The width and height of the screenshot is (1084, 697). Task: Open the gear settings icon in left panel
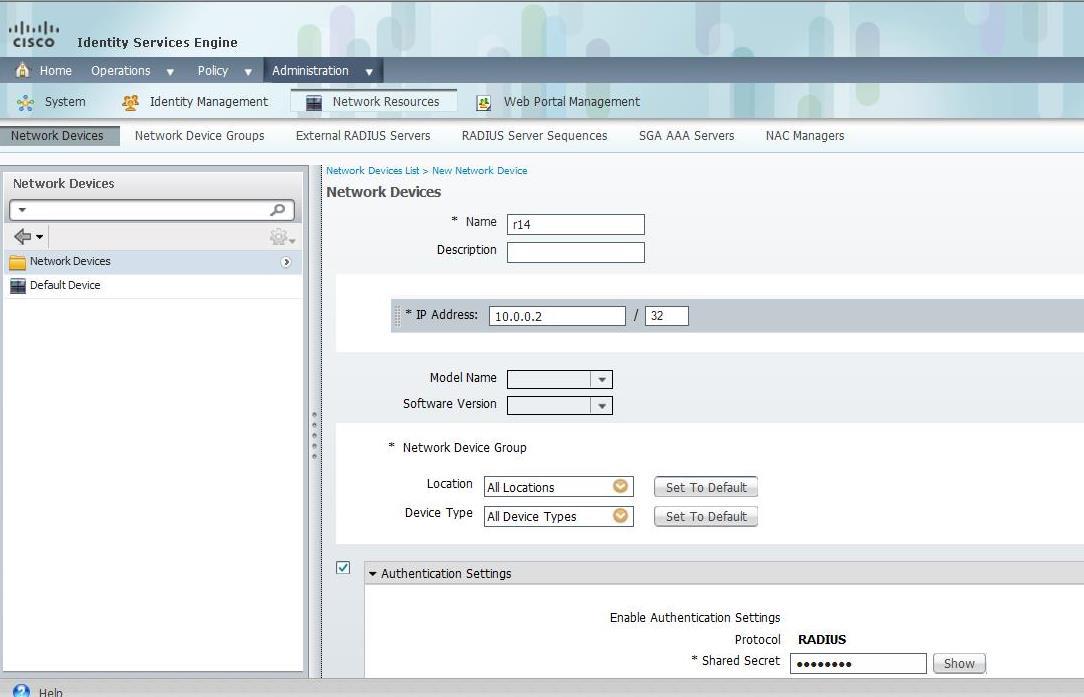click(x=279, y=237)
